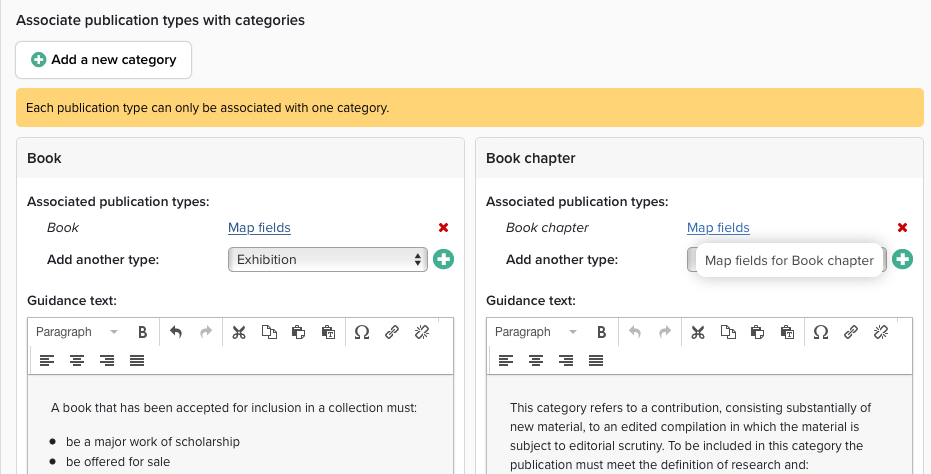Justify text in Book chapter editor

596,360
